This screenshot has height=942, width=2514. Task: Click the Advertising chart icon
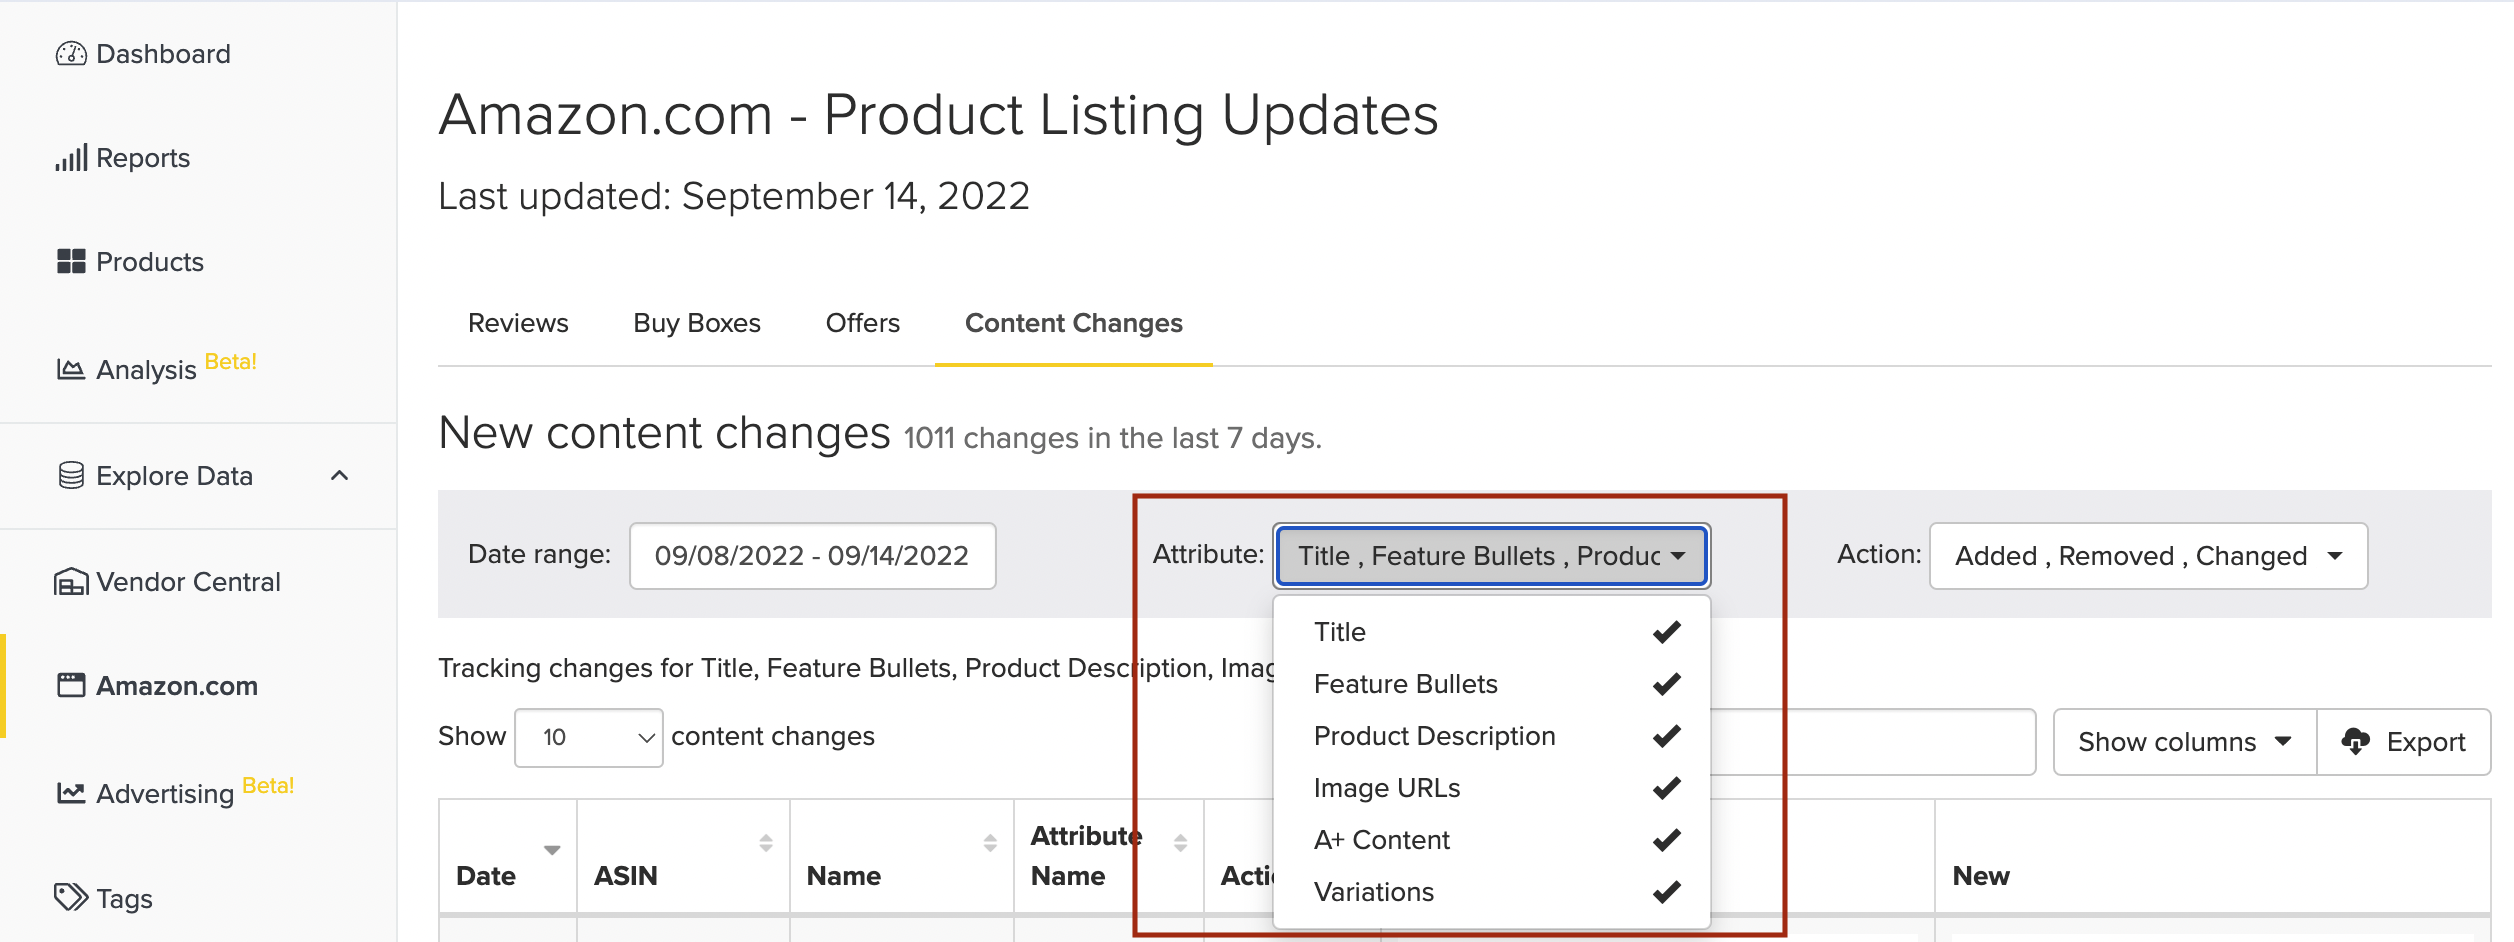tap(71, 794)
